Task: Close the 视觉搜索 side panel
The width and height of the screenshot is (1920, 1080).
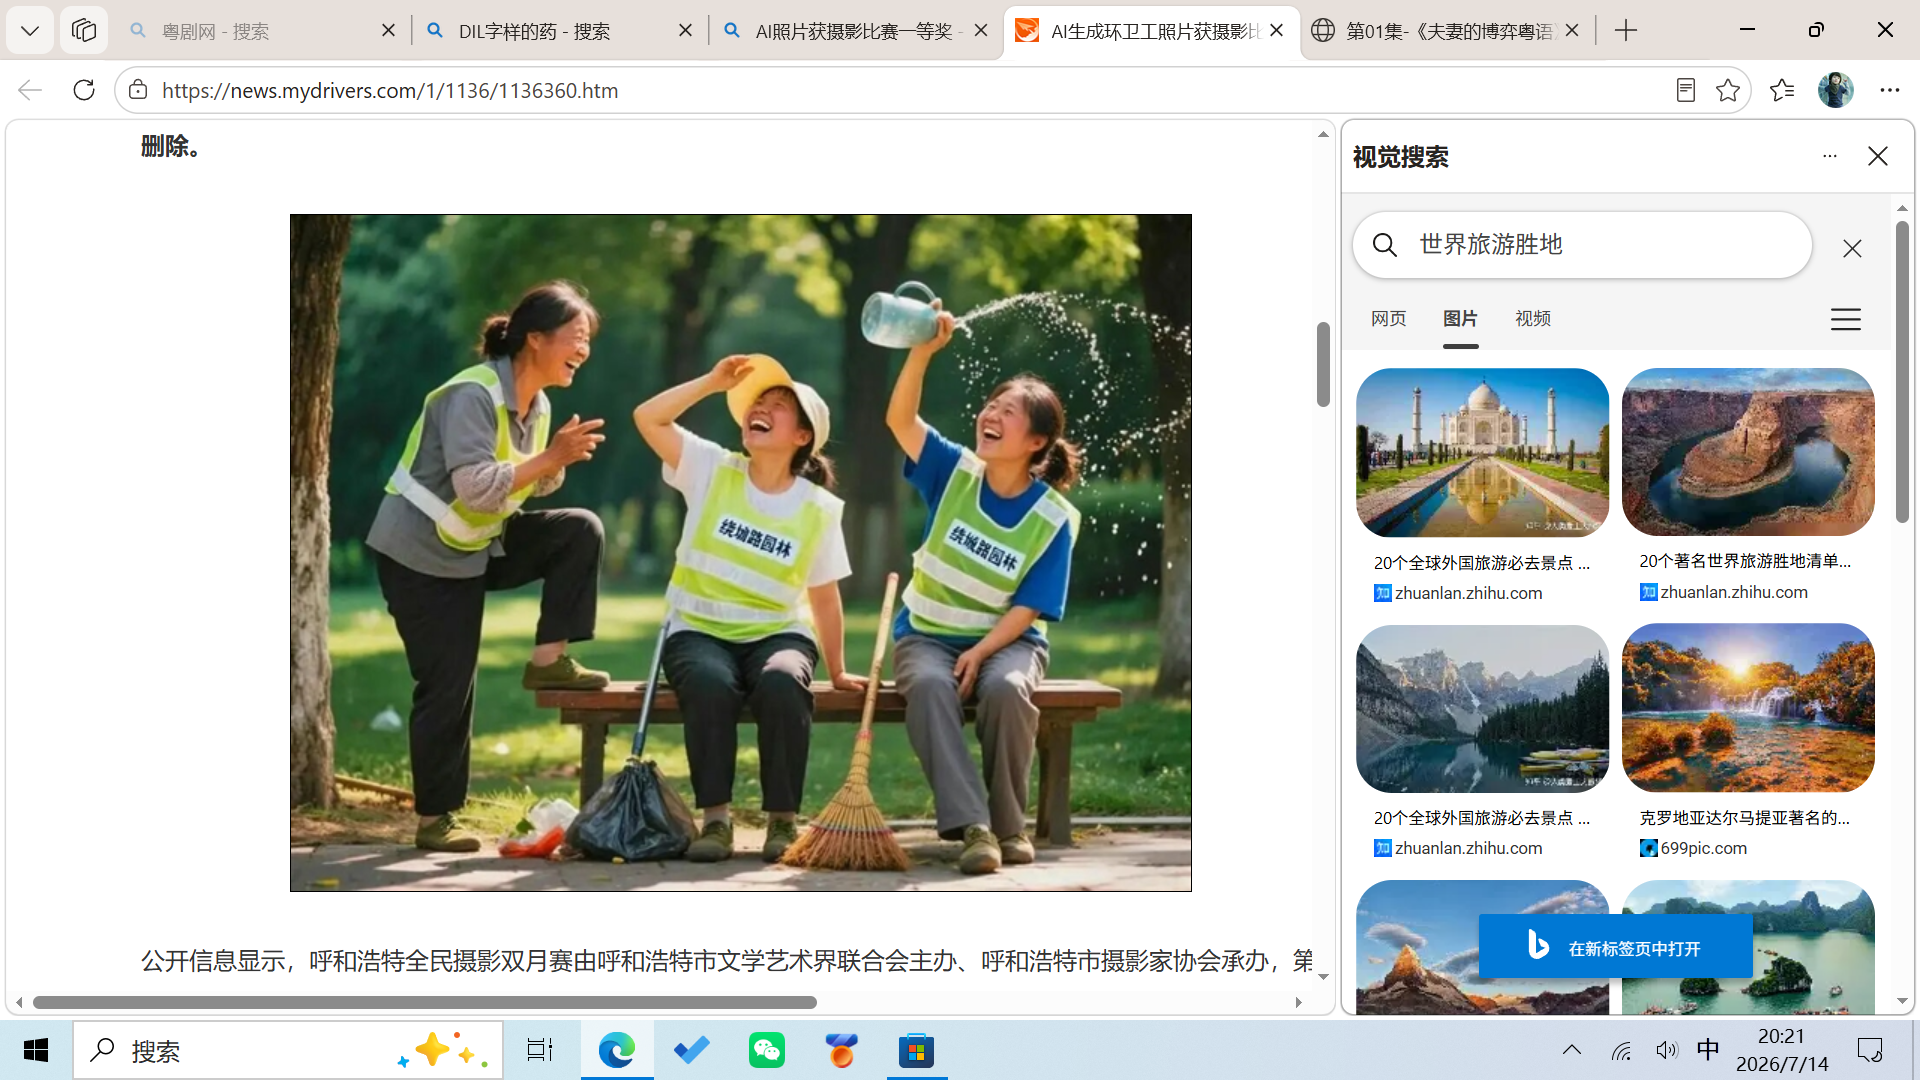Action: point(1878,156)
